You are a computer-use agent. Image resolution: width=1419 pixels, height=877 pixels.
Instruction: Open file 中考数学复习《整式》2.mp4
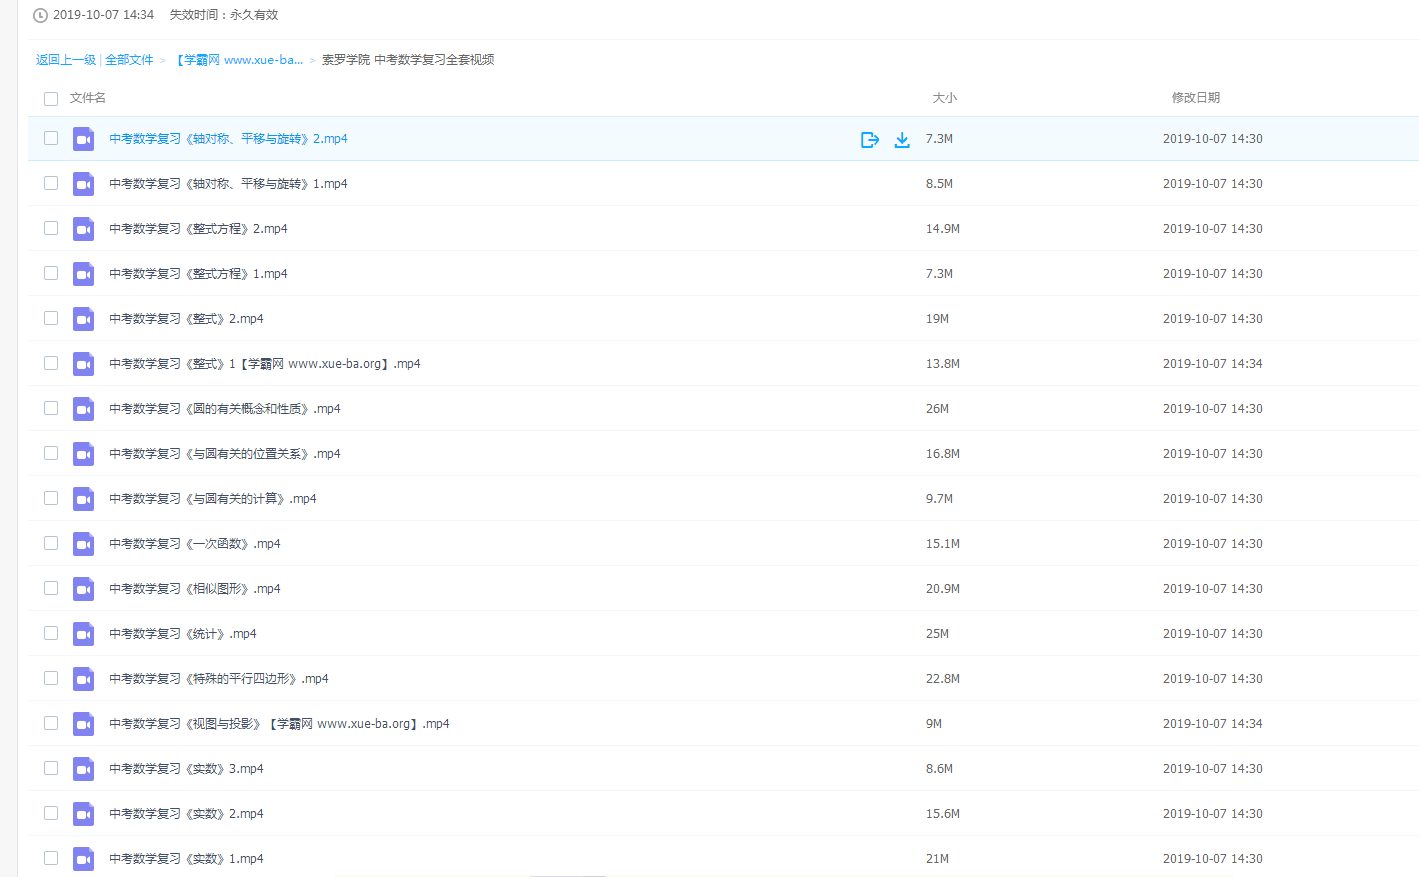point(186,319)
